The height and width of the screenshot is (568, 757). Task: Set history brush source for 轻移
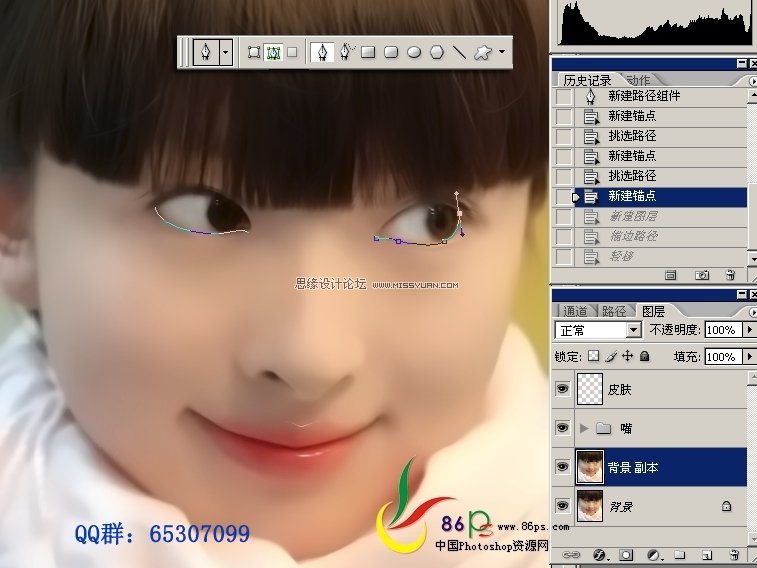[563, 257]
